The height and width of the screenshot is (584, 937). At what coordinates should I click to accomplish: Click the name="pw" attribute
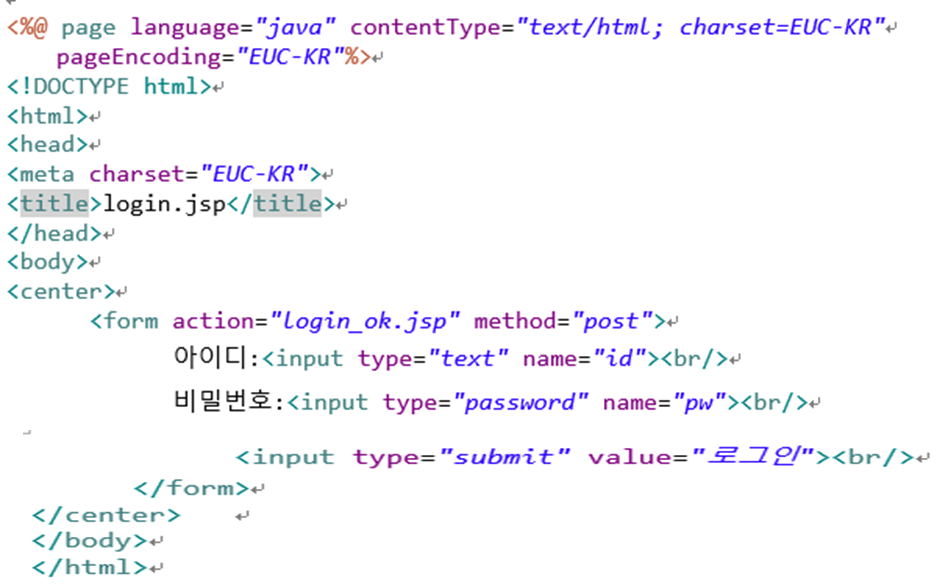665,402
